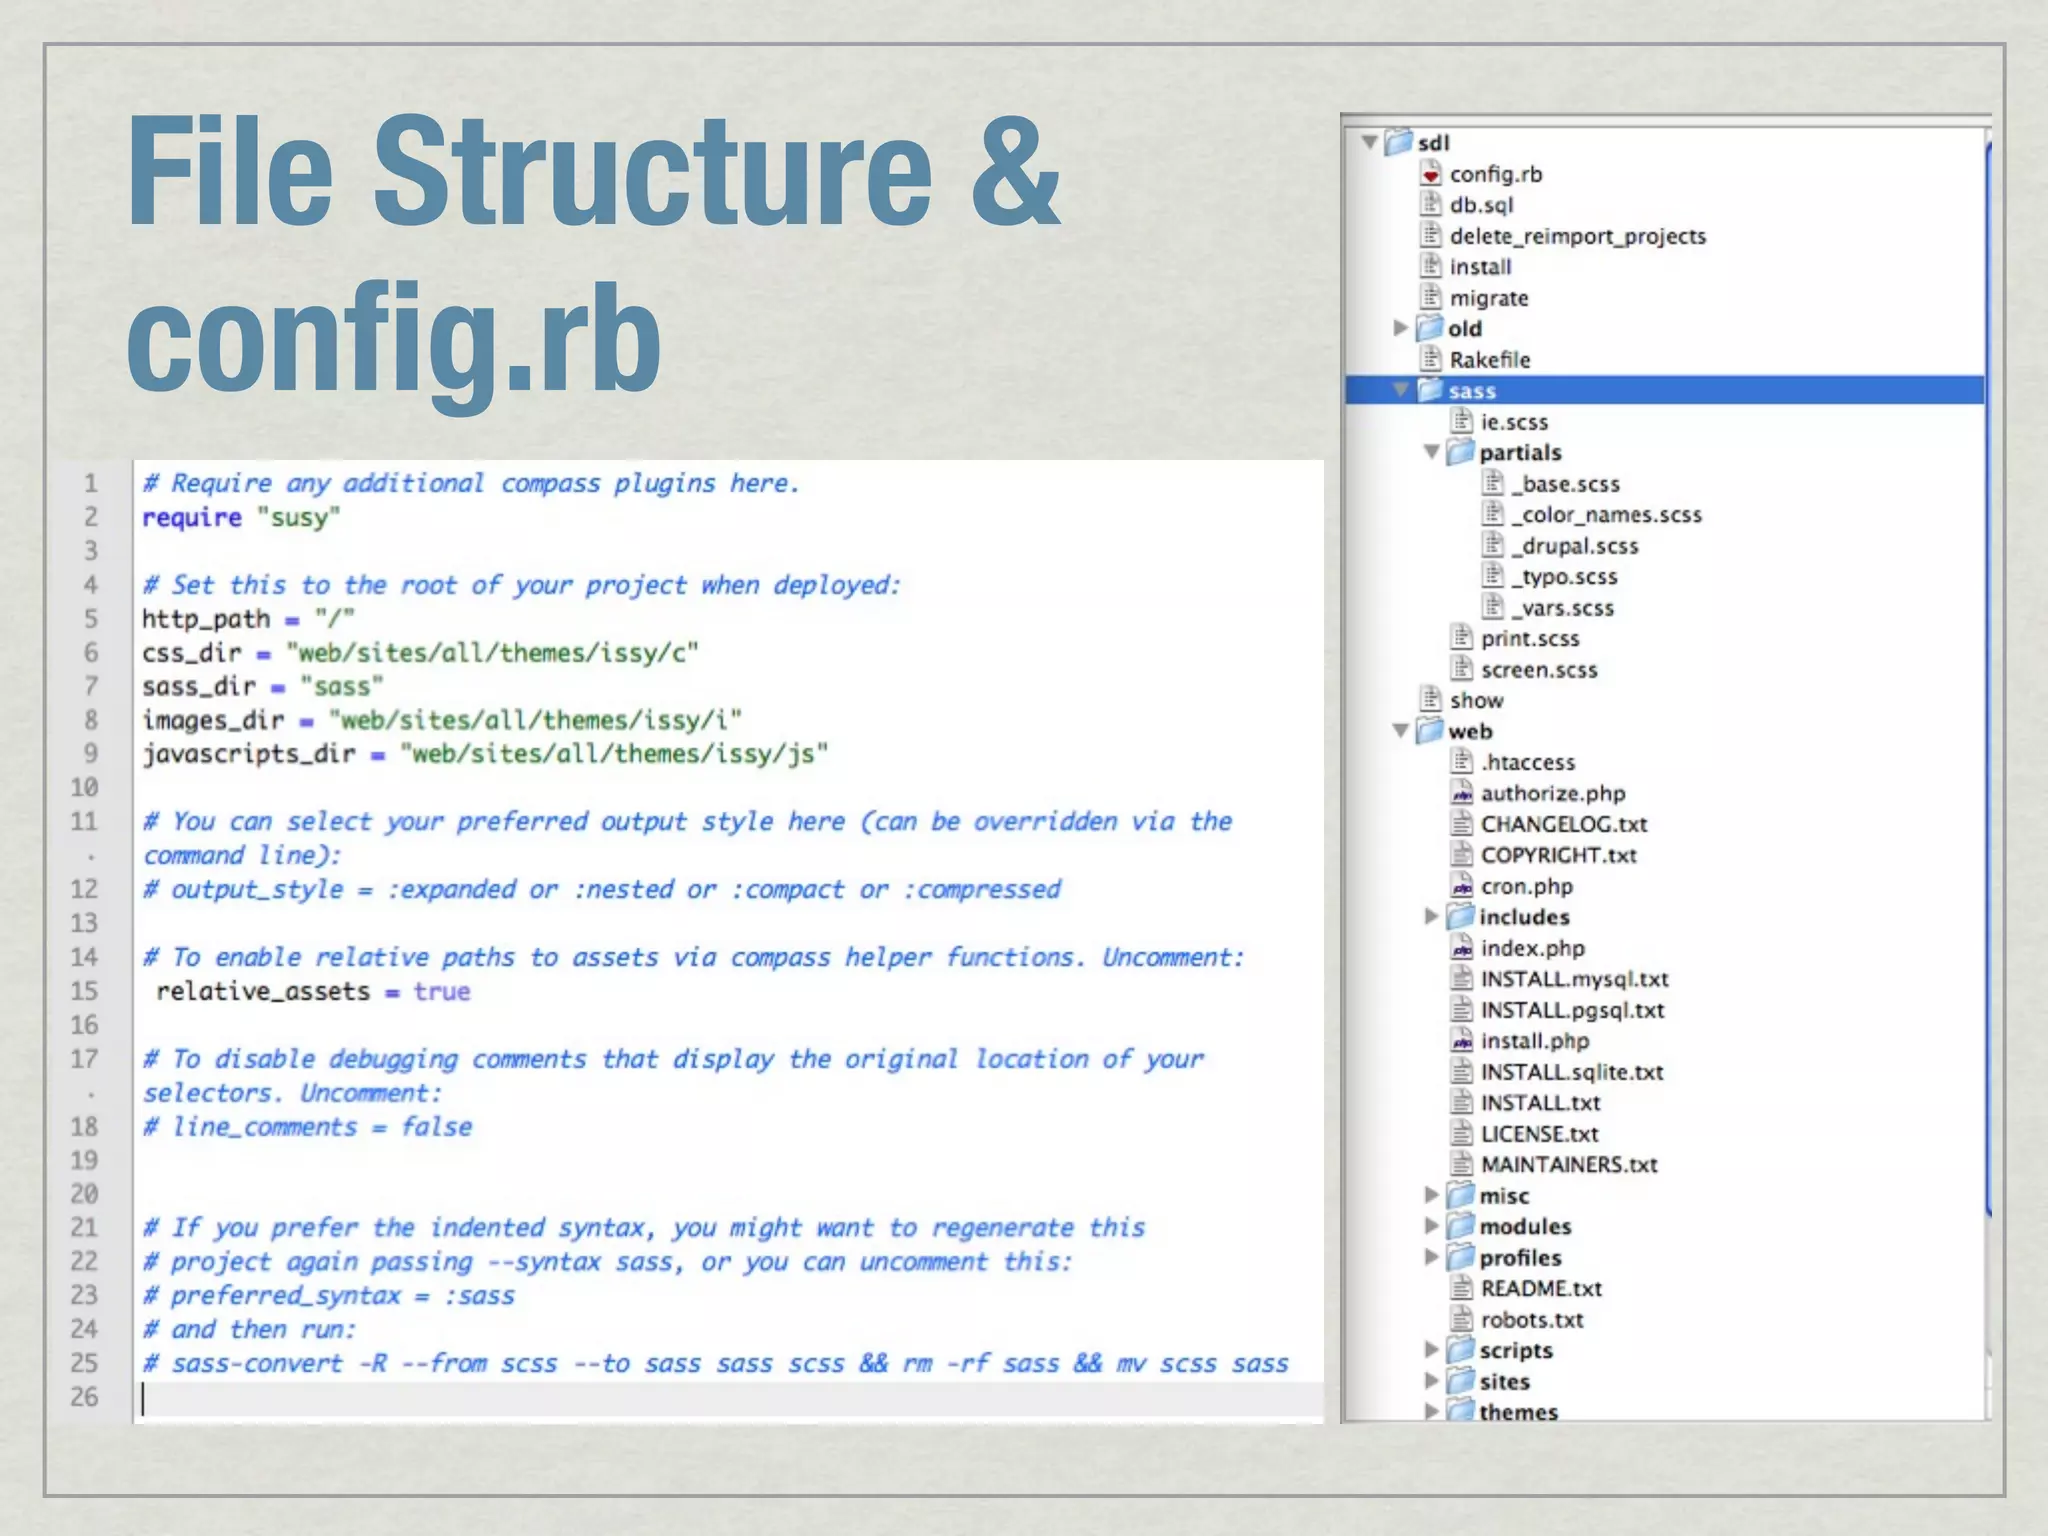
Task: Expand the old folder triangle
Action: coord(1401,328)
